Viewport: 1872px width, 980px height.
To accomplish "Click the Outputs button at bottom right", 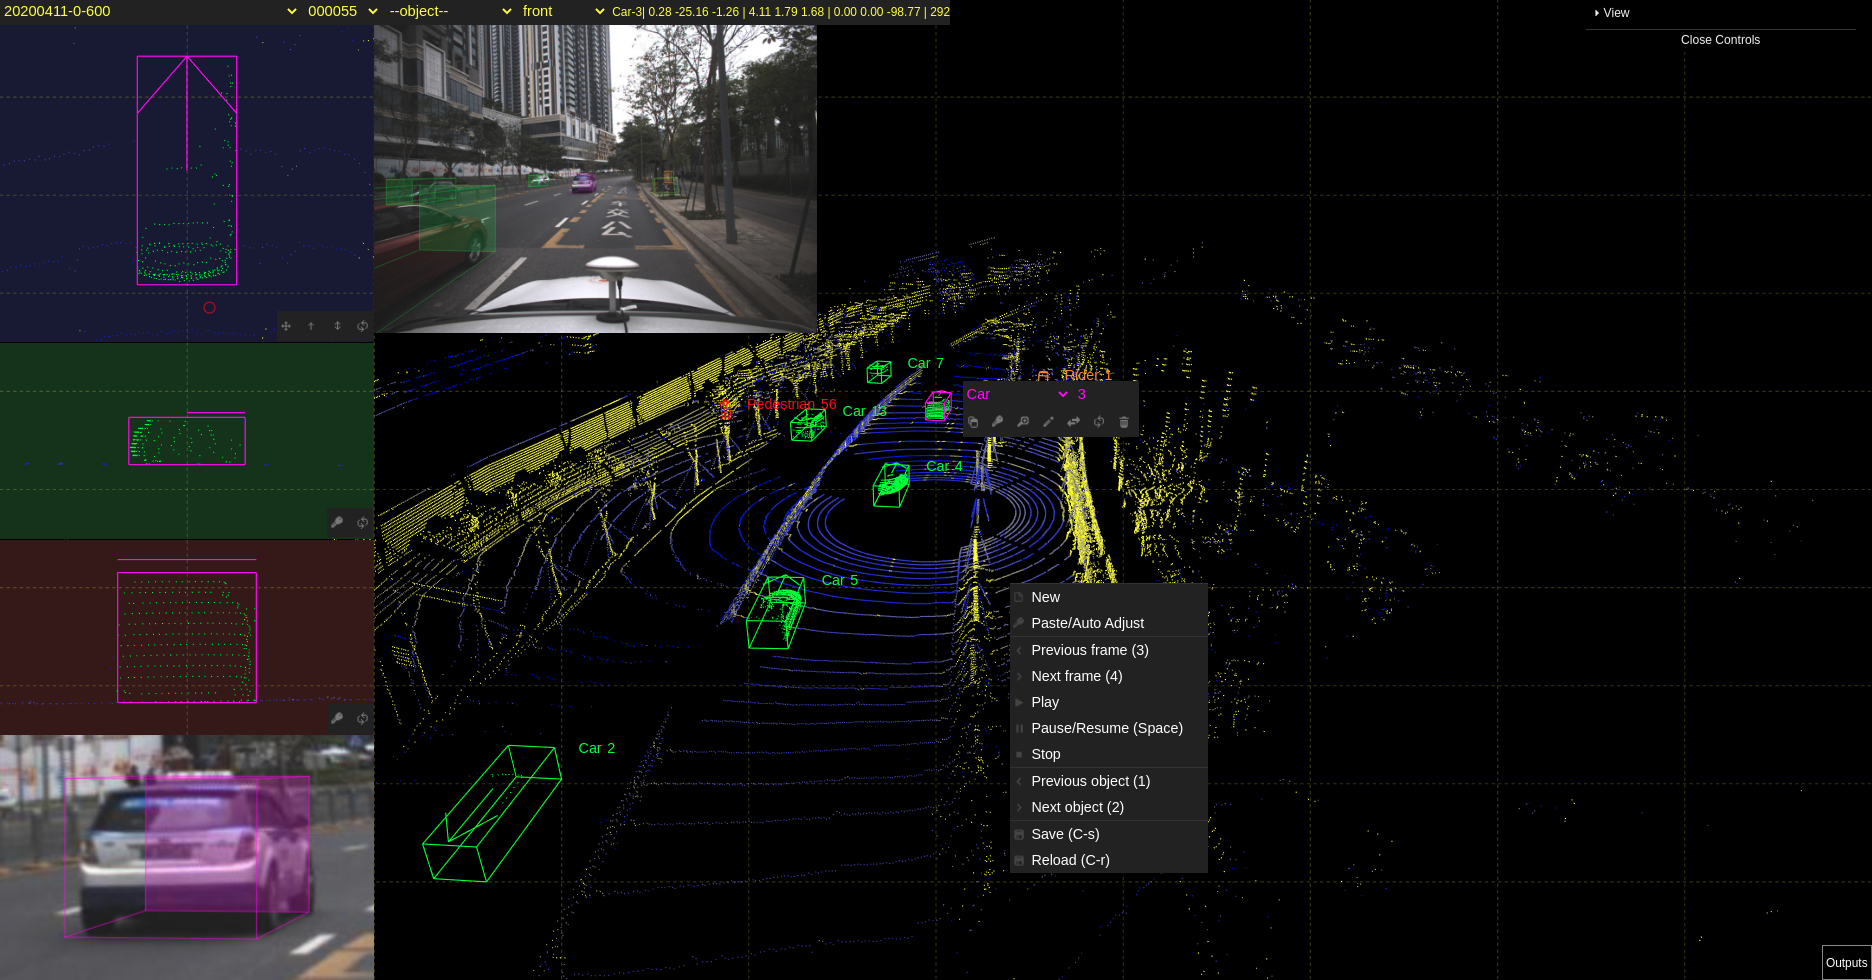I will point(1847,963).
